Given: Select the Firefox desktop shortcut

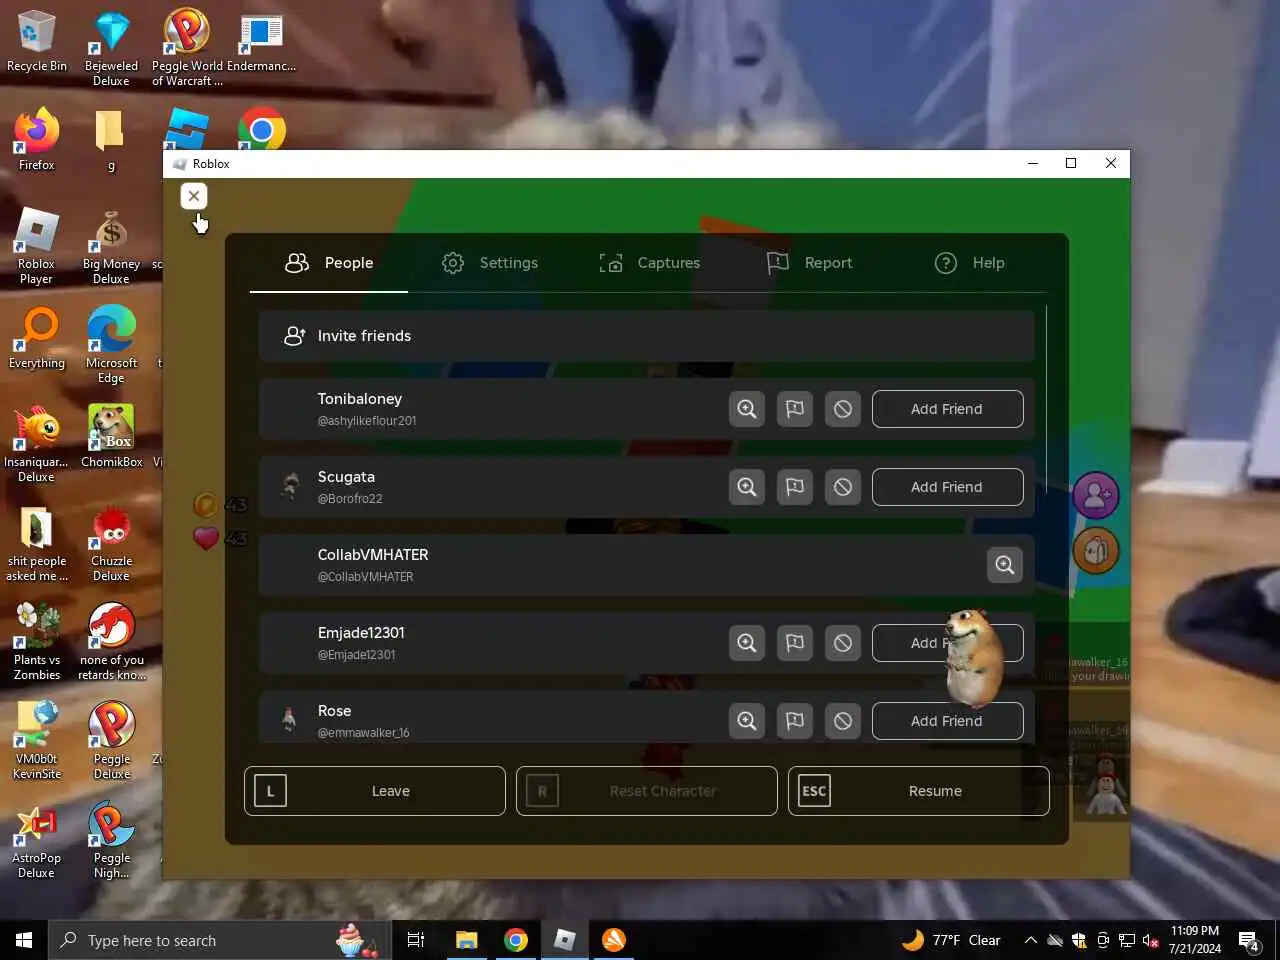Looking at the screenshot, I should click(37, 140).
